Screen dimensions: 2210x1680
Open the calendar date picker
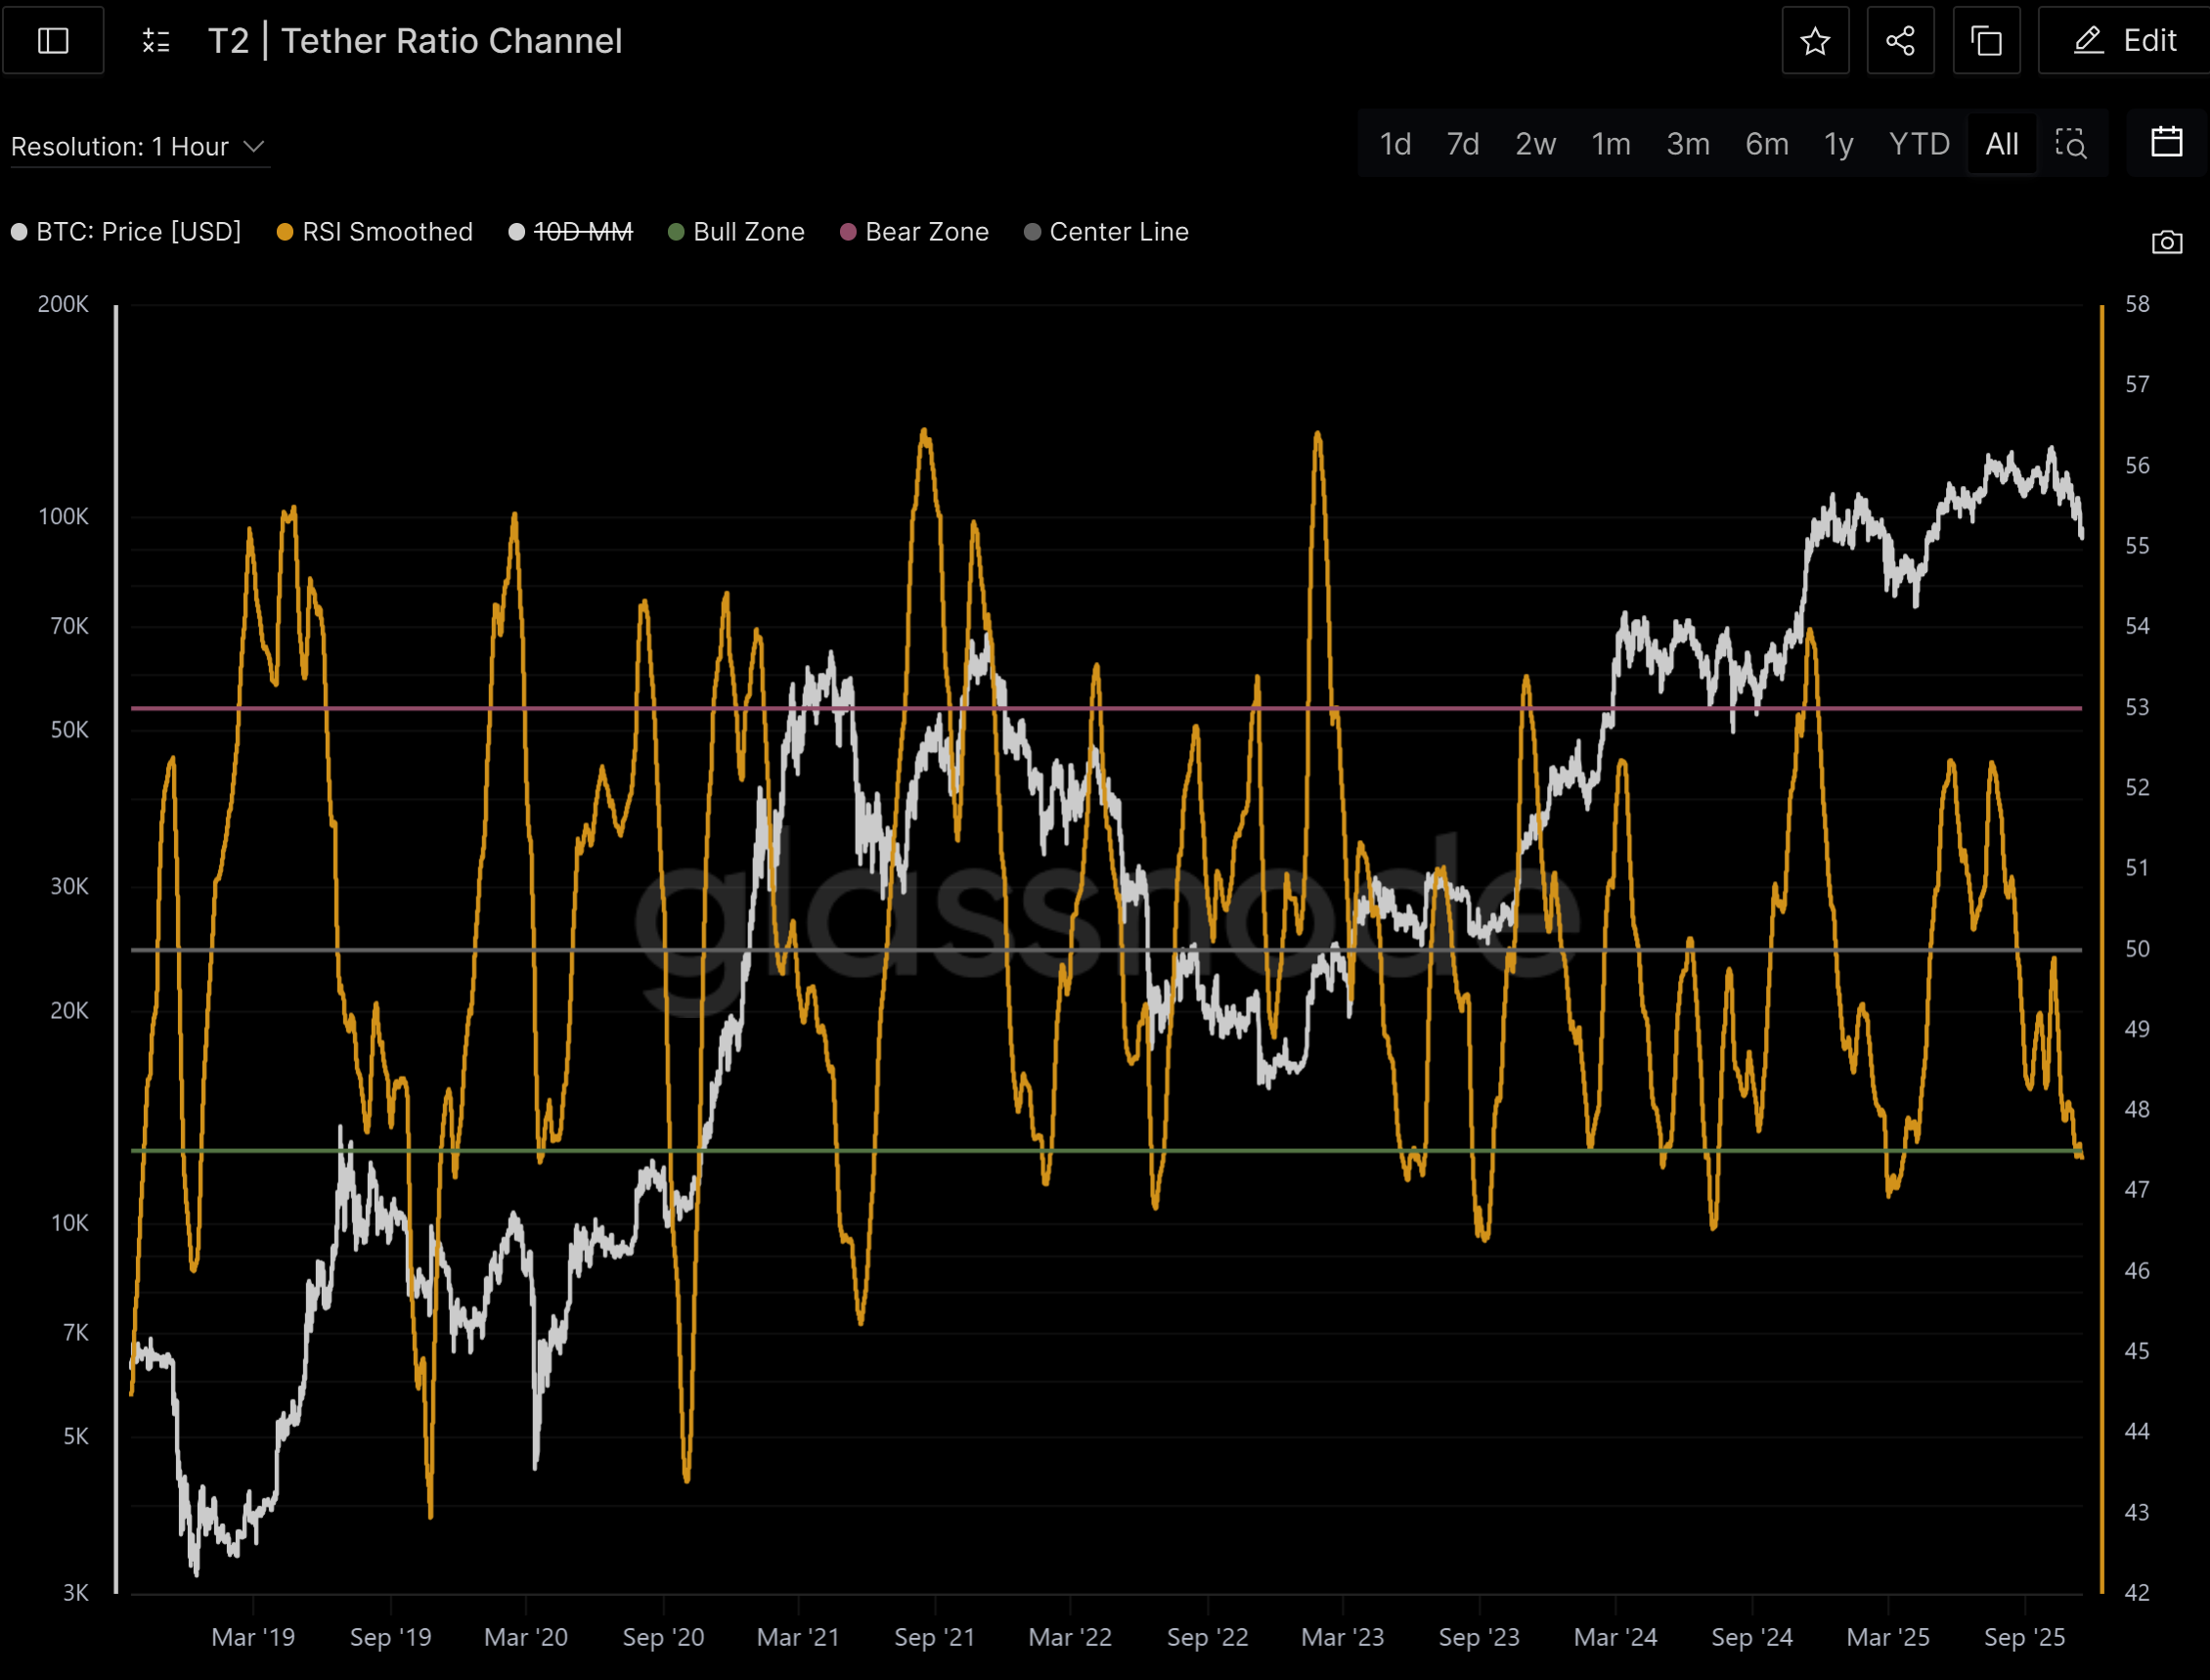2166,142
